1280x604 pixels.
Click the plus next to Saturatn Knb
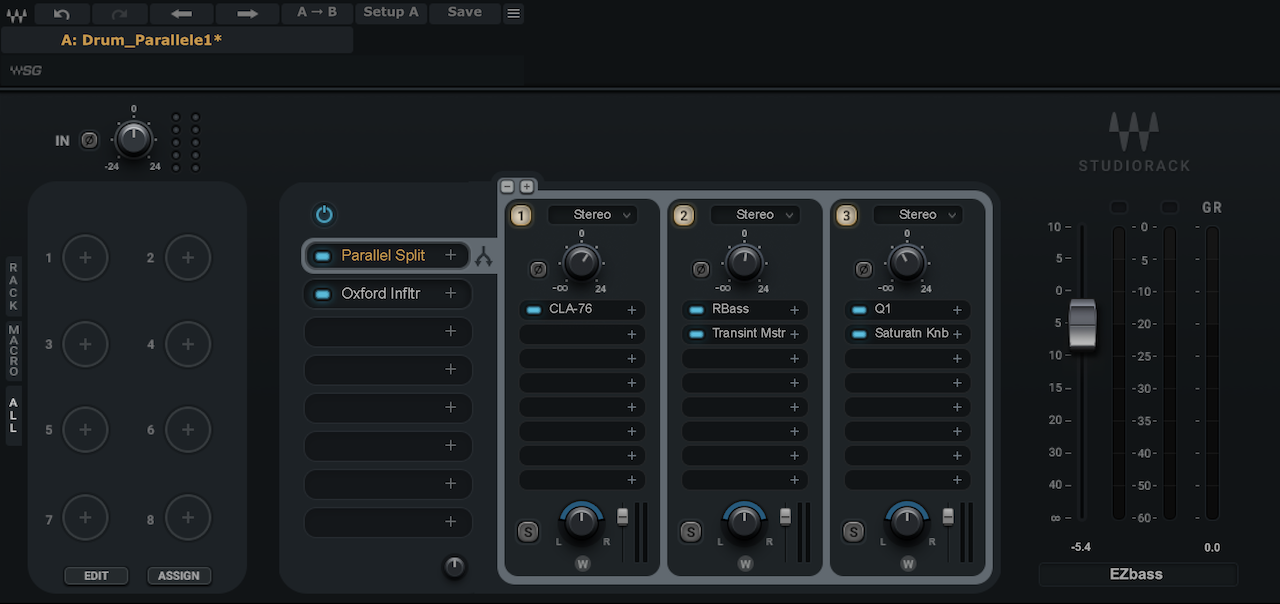(x=957, y=334)
